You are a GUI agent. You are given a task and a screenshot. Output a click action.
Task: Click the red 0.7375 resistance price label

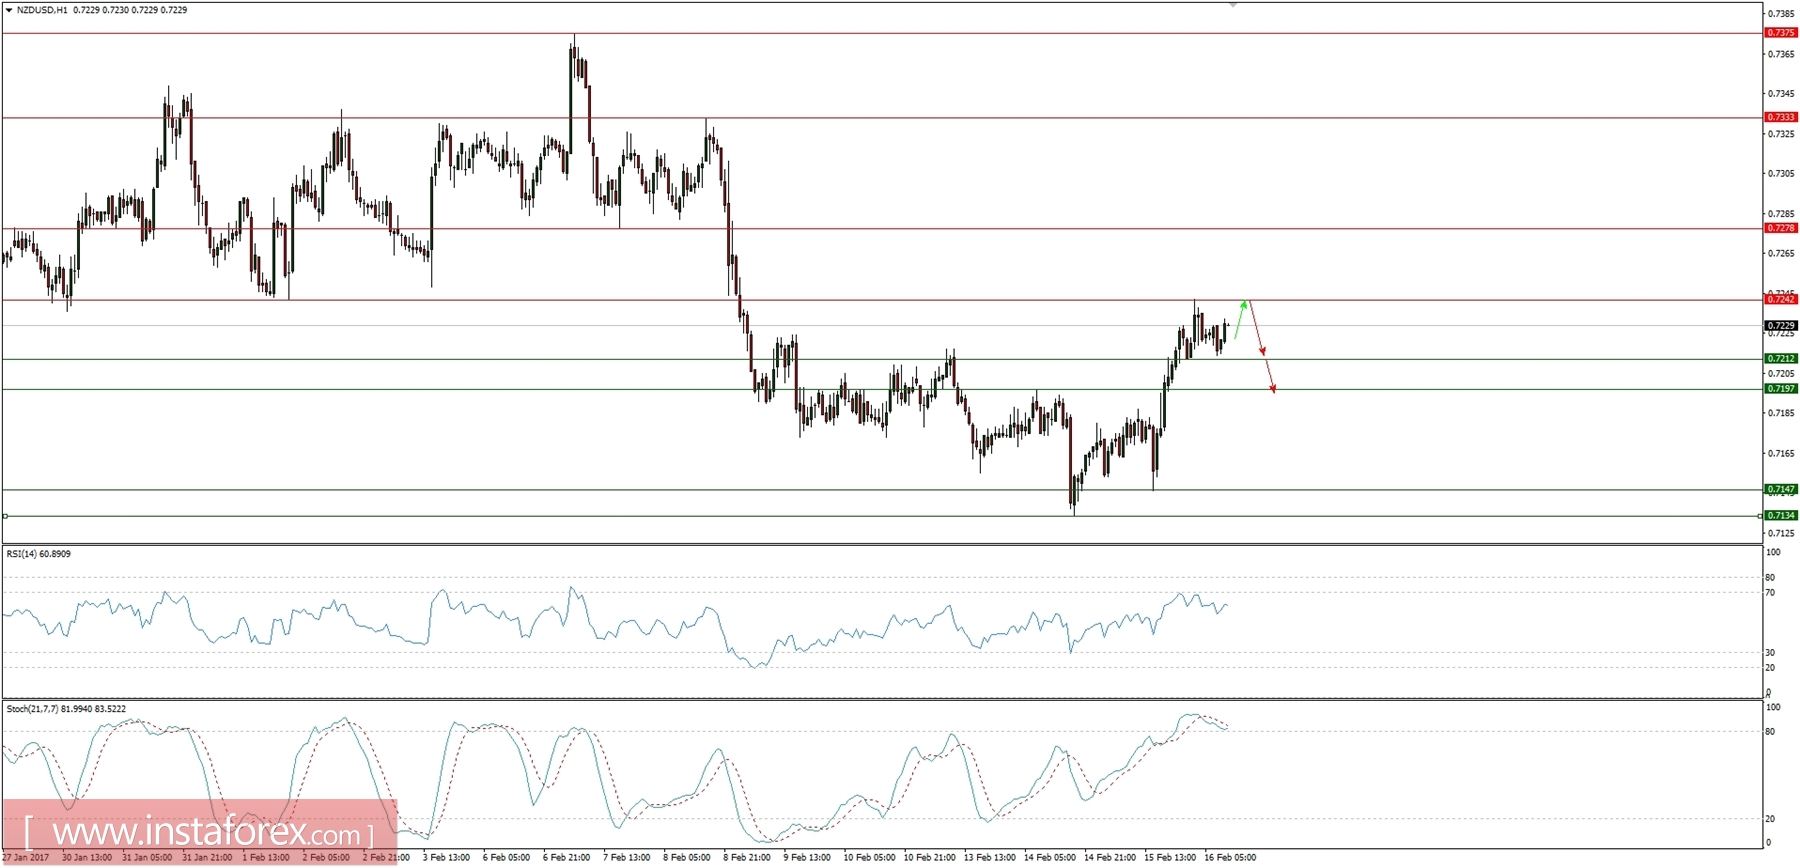(x=1781, y=33)
